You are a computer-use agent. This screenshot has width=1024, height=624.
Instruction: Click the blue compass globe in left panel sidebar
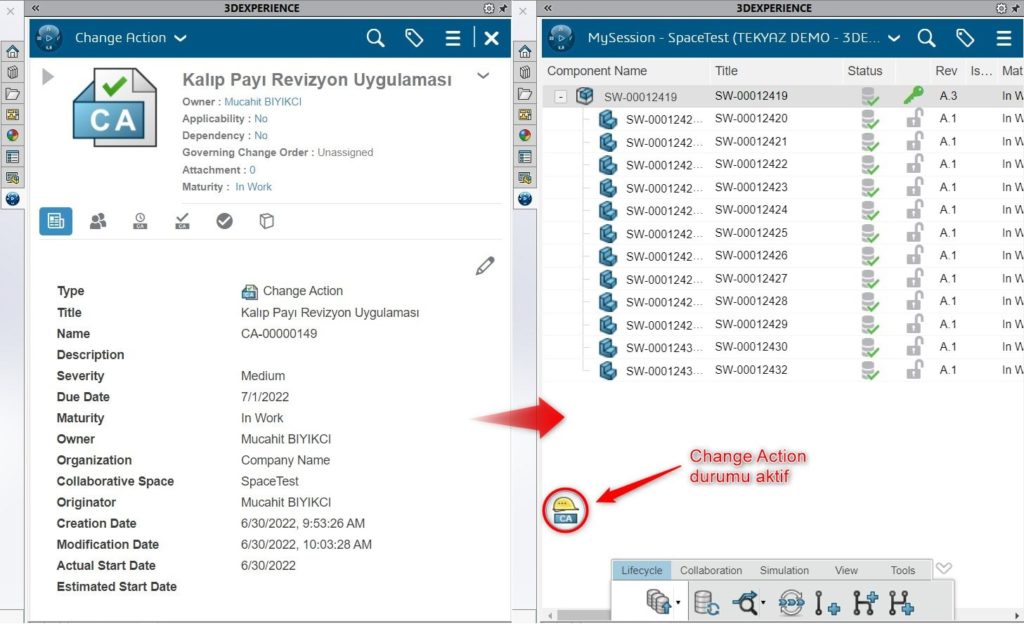(x=12, y=199)
